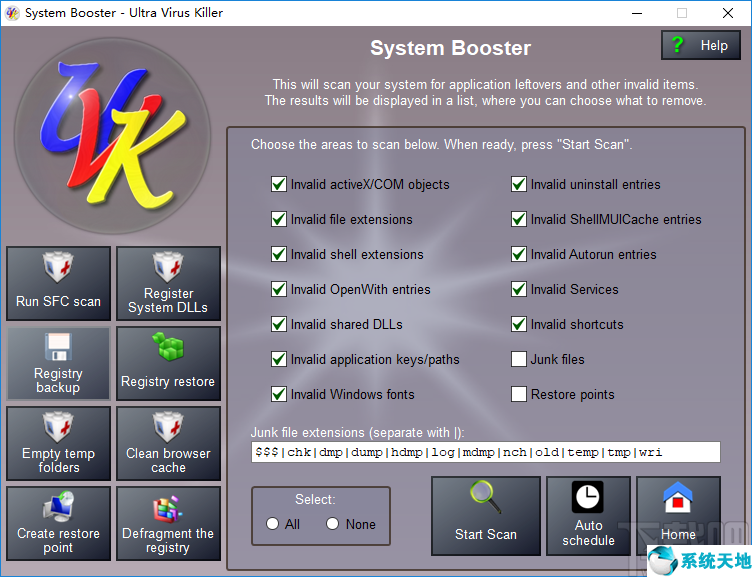The width and height of the screenshot is (752, 577).
Task: Click the UVK application icon in title bar
Action: click(12, 13)
